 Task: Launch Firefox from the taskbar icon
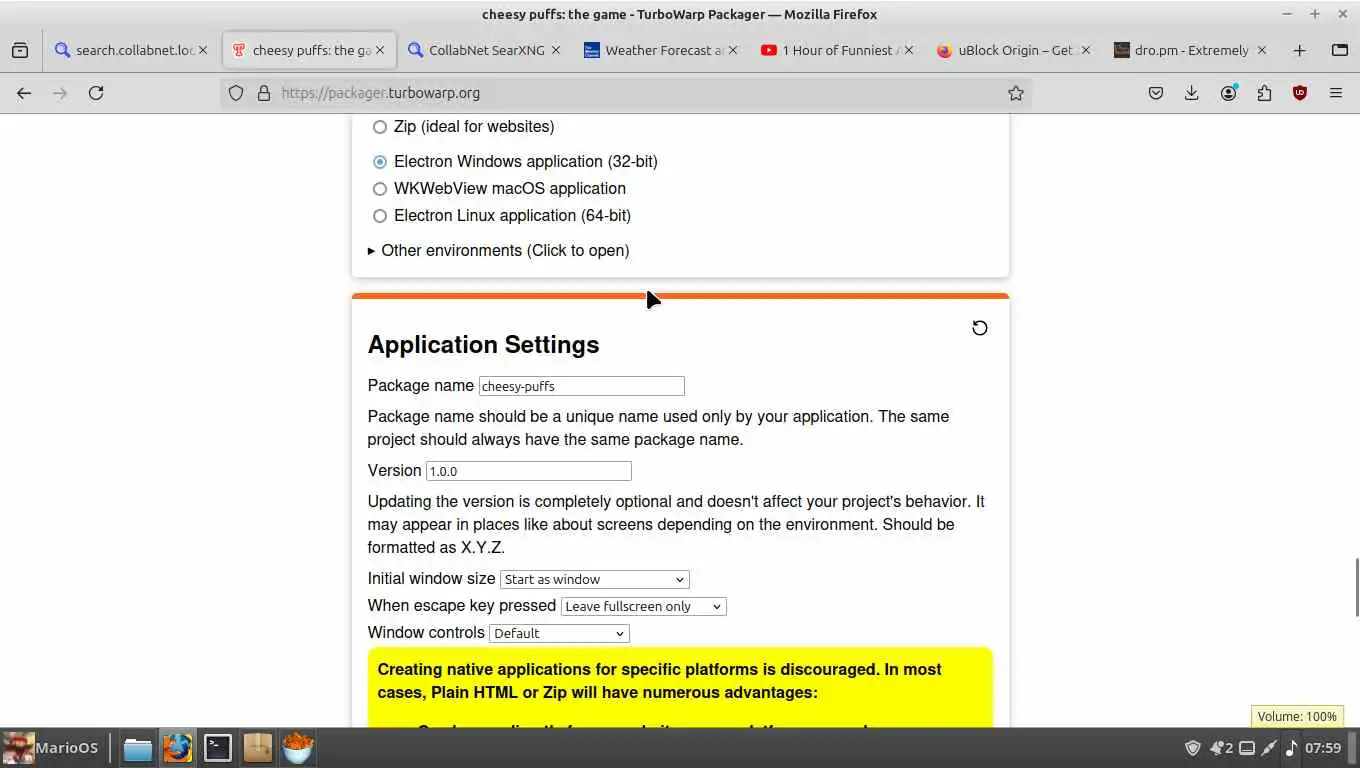click(x=177, y=748)
